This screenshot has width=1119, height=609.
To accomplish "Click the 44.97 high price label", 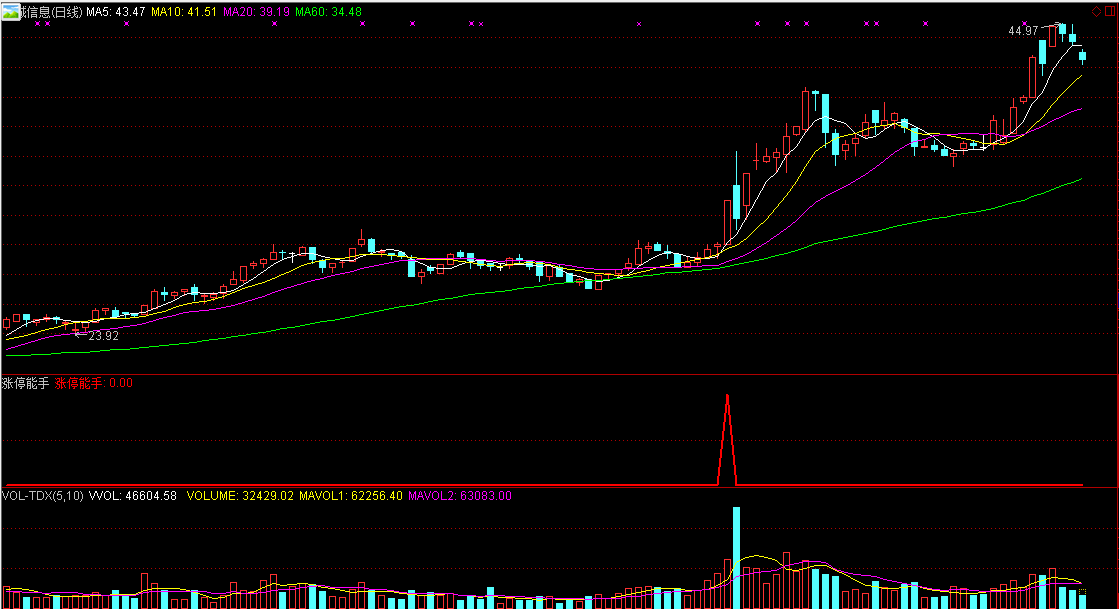I will coord(1023,31).
